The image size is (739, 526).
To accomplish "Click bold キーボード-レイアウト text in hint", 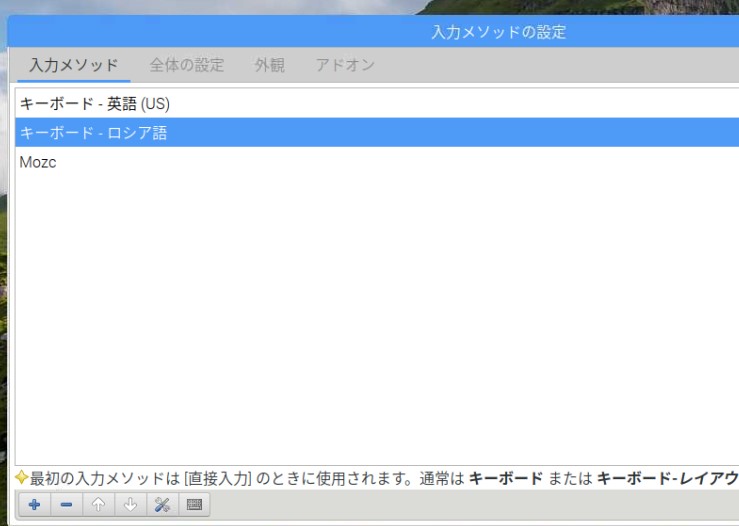I will tap(667, 479).
